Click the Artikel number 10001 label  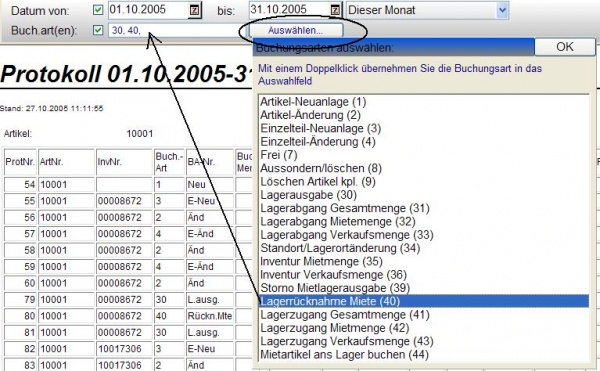coord(140,133)
